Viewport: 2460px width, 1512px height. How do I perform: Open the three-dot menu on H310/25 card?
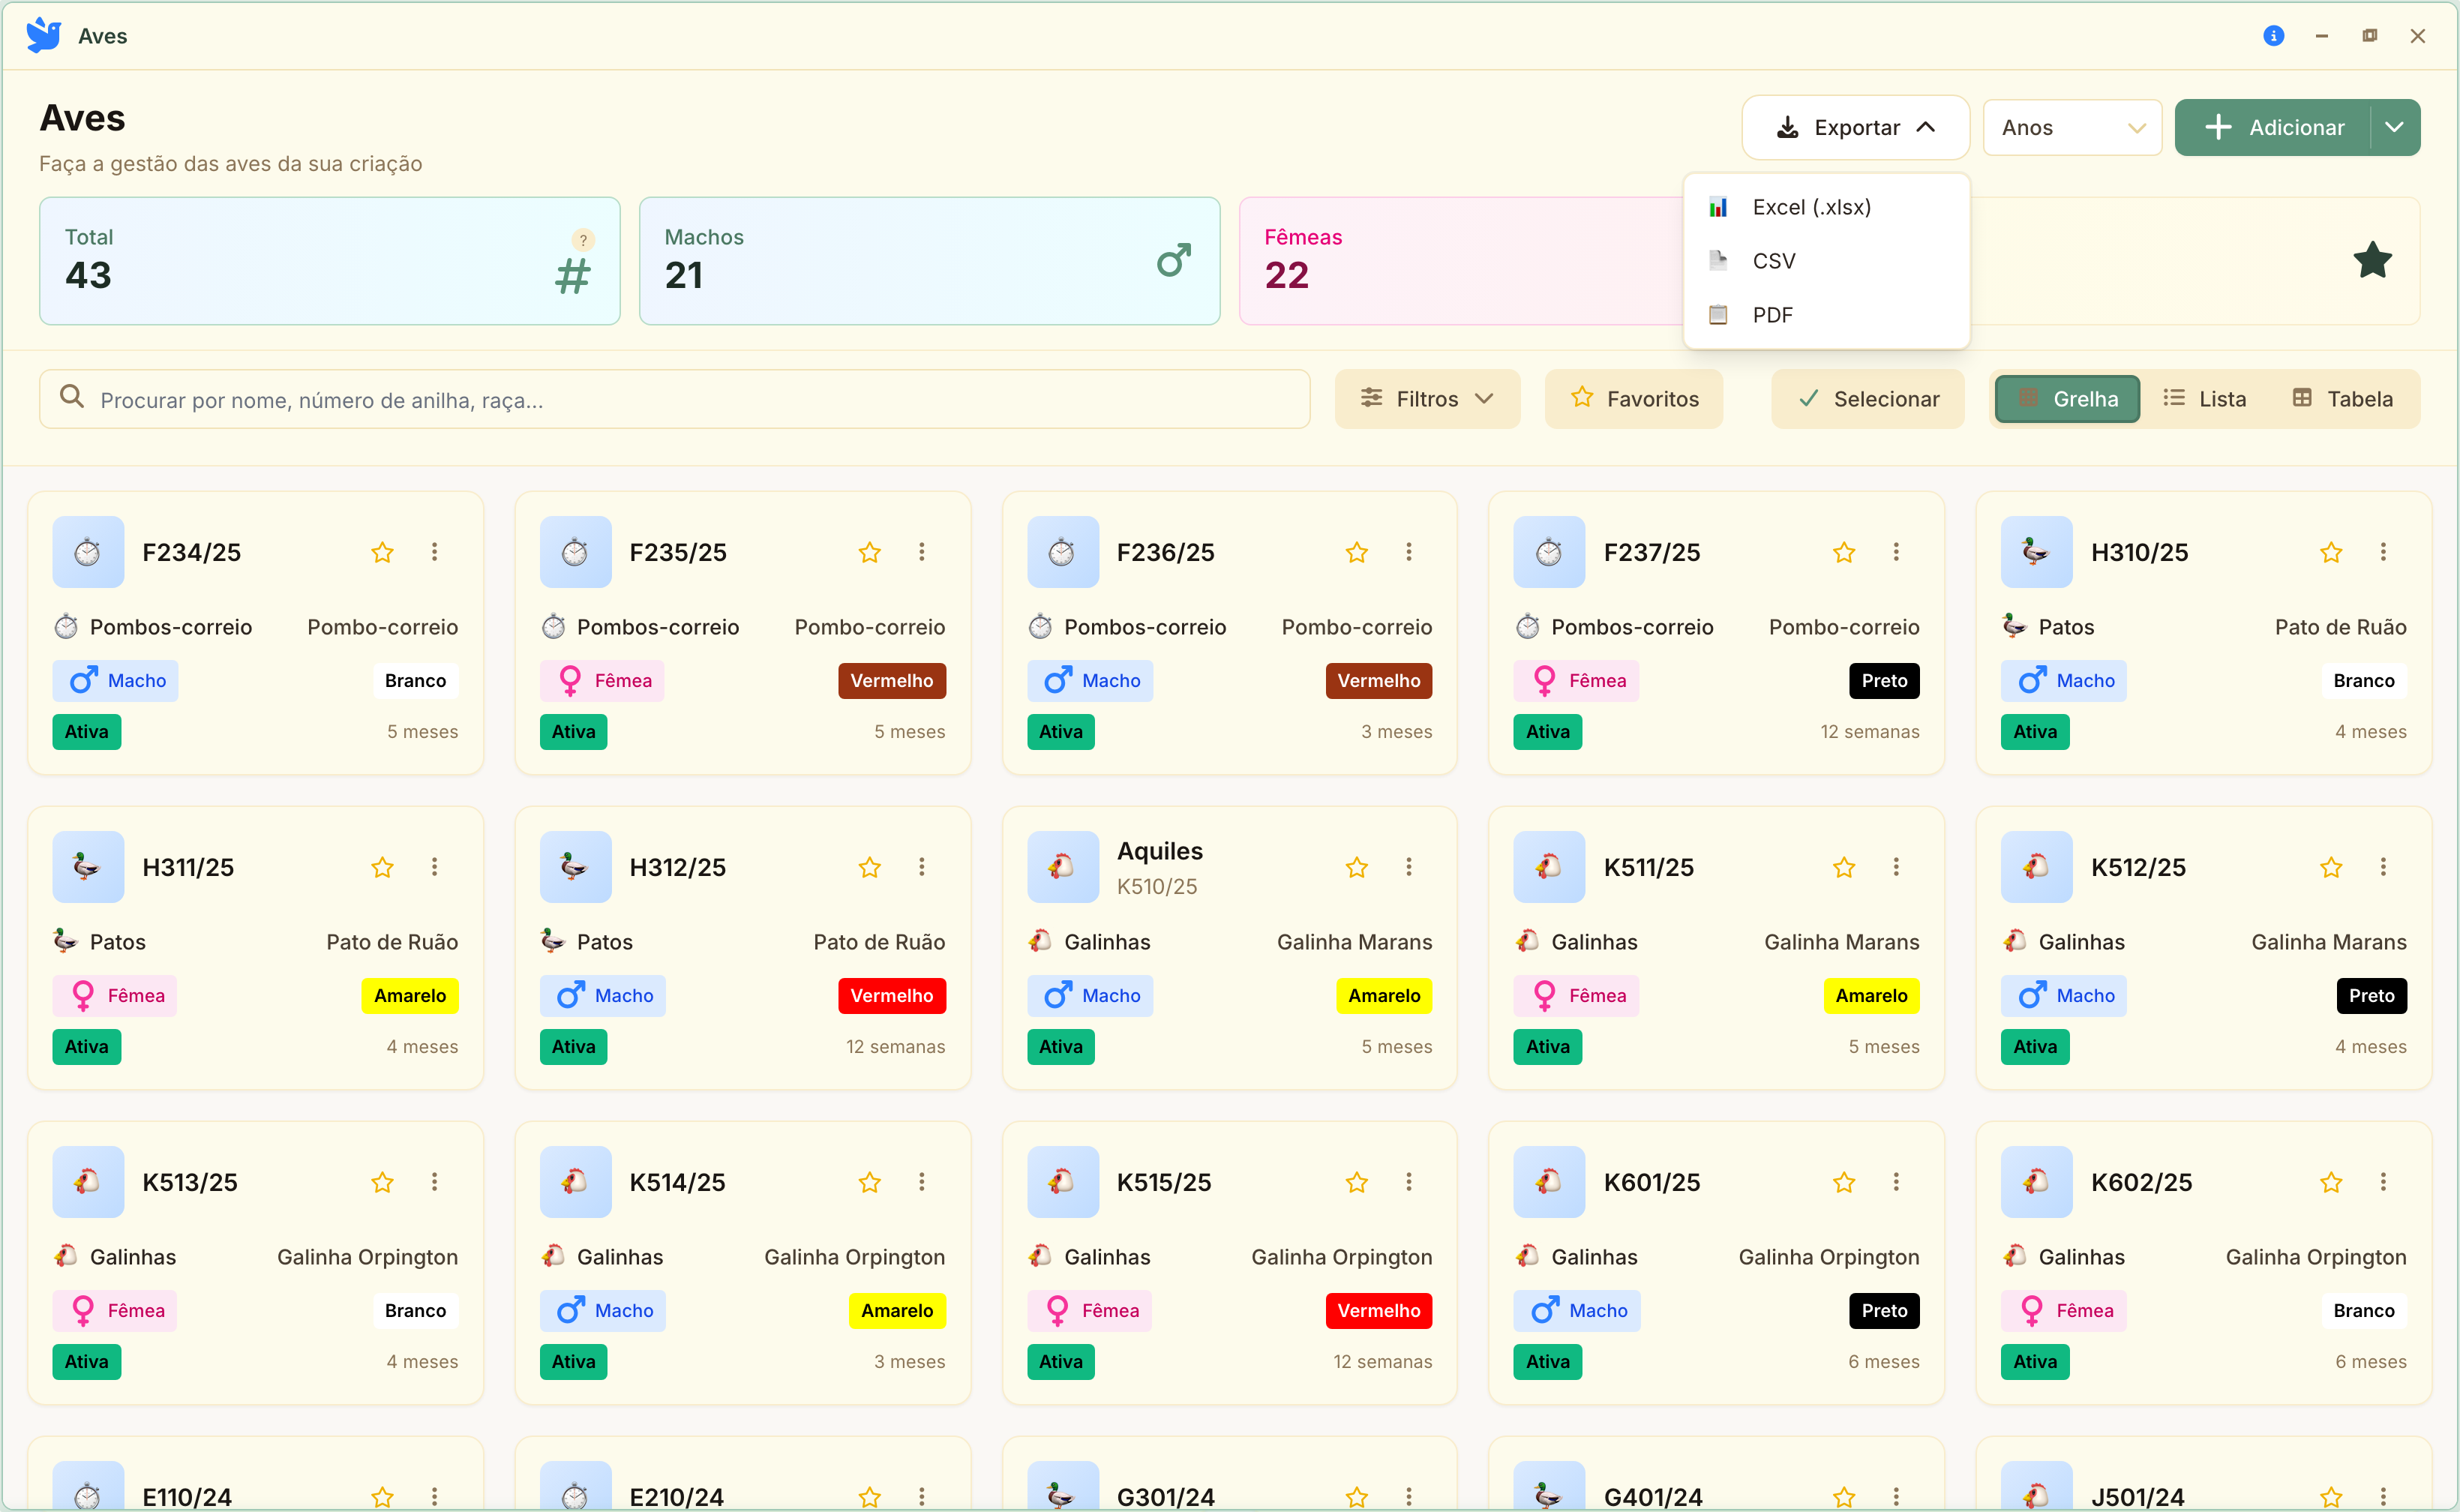pos(2383,552)
